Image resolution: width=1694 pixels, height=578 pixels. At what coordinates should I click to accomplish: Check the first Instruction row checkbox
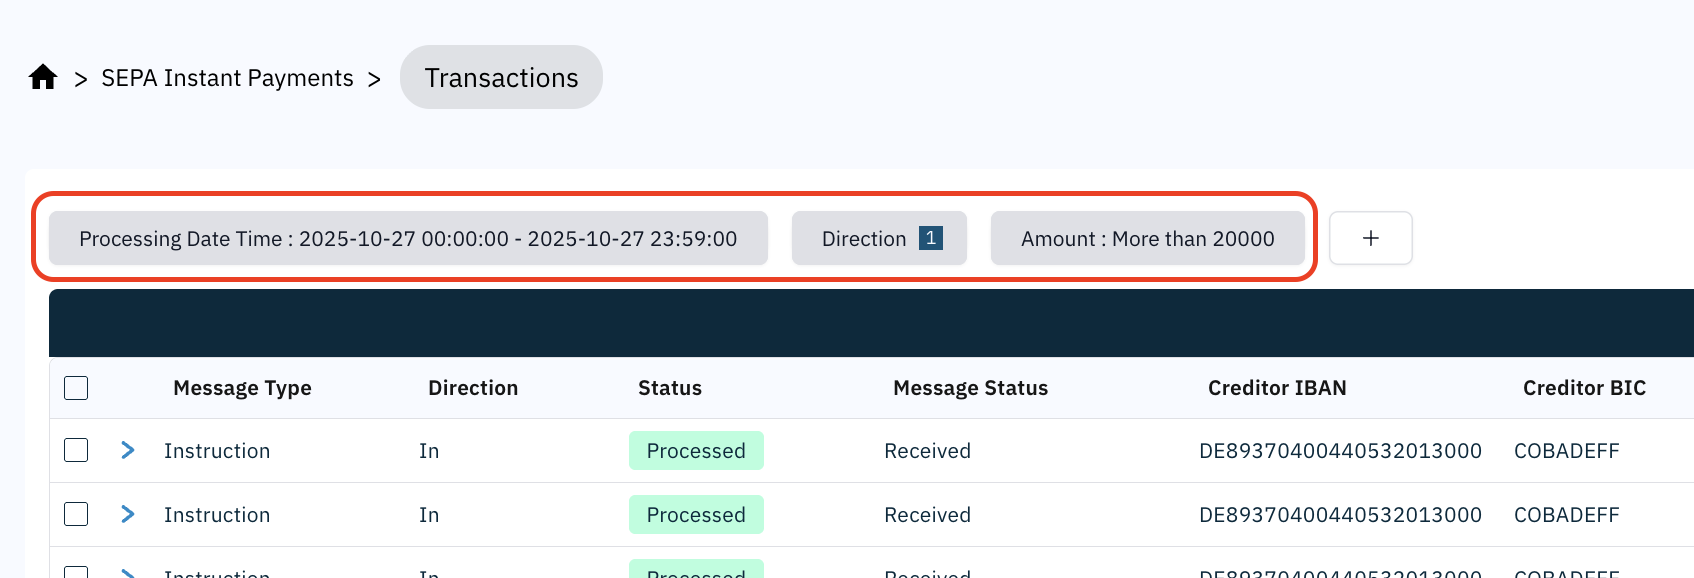pos(76,450)
